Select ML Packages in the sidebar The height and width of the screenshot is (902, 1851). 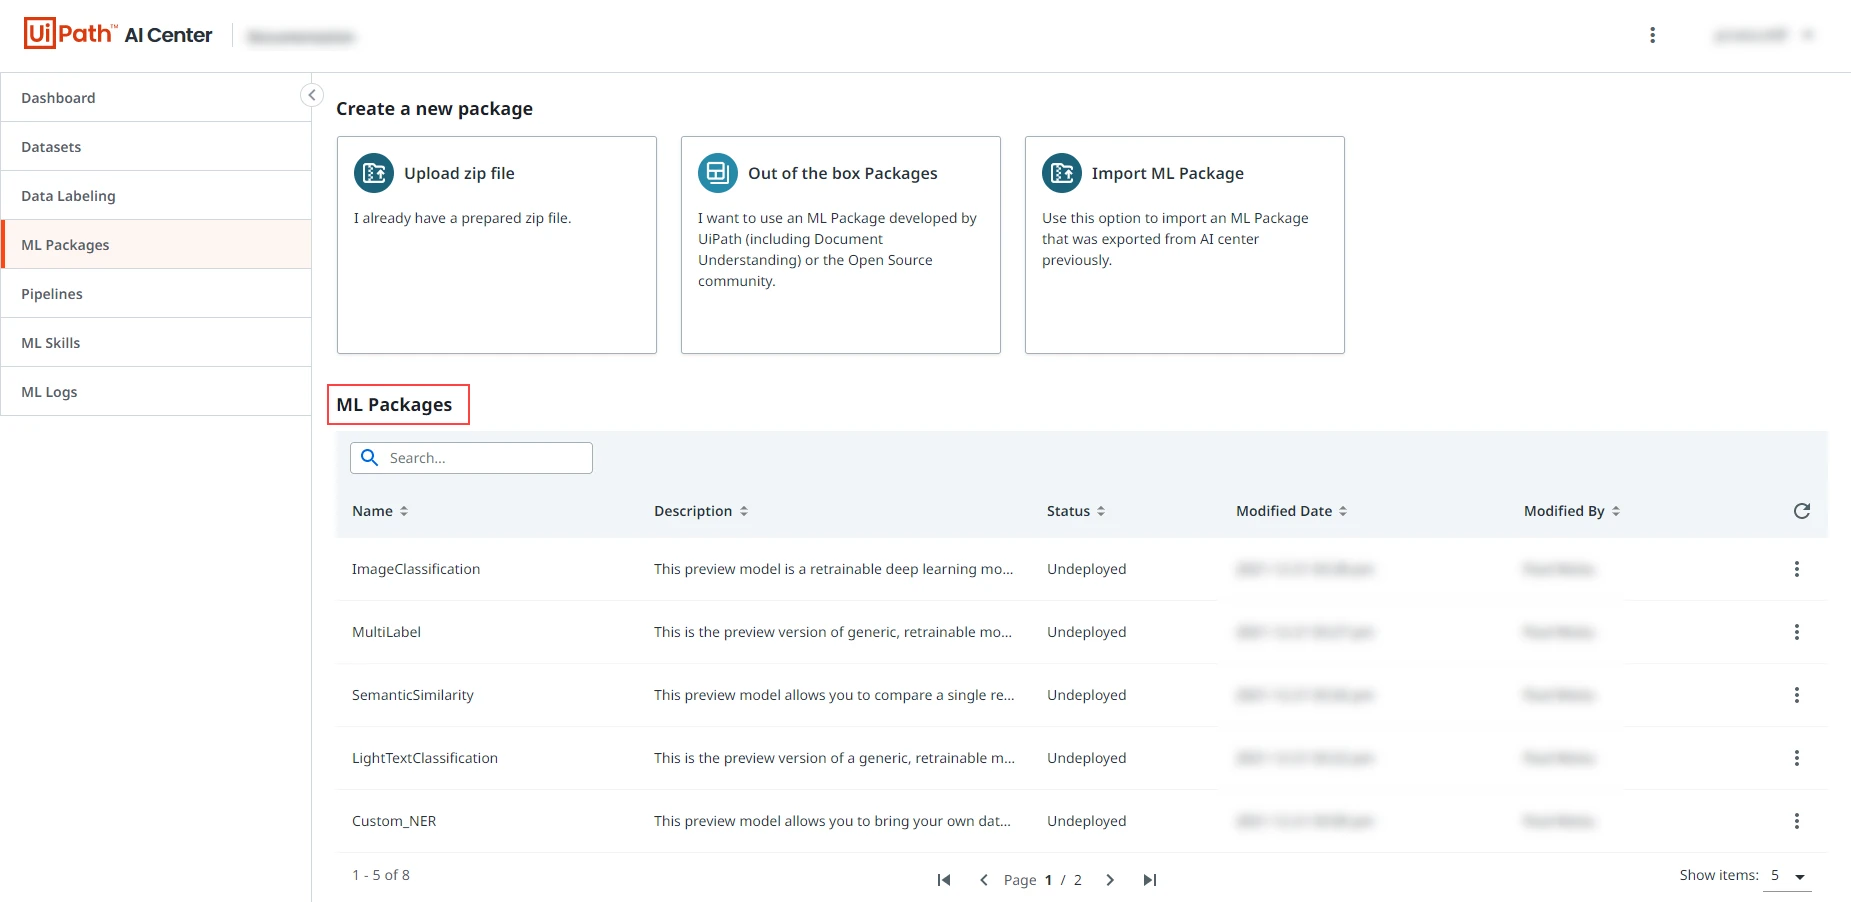(156, 245)
